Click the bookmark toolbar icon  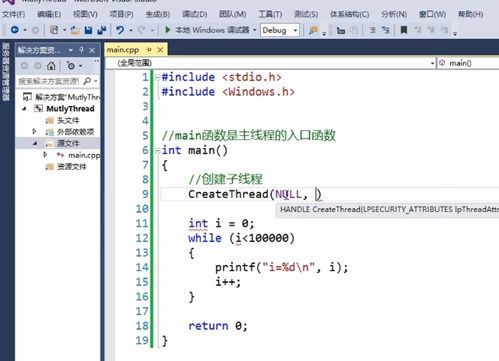click(x=404, y=30)
